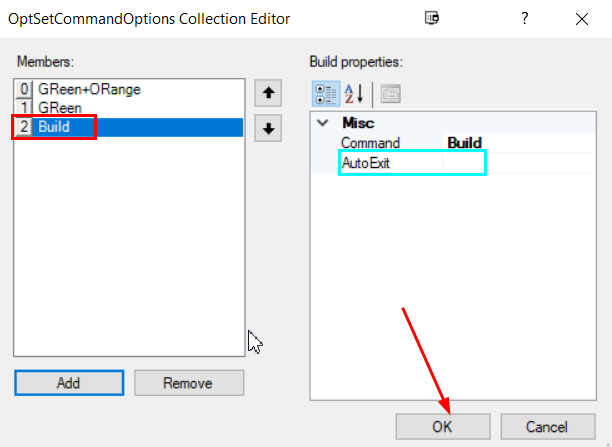
Task: Switch property grid to Categorized view
Action: point(326,94)
